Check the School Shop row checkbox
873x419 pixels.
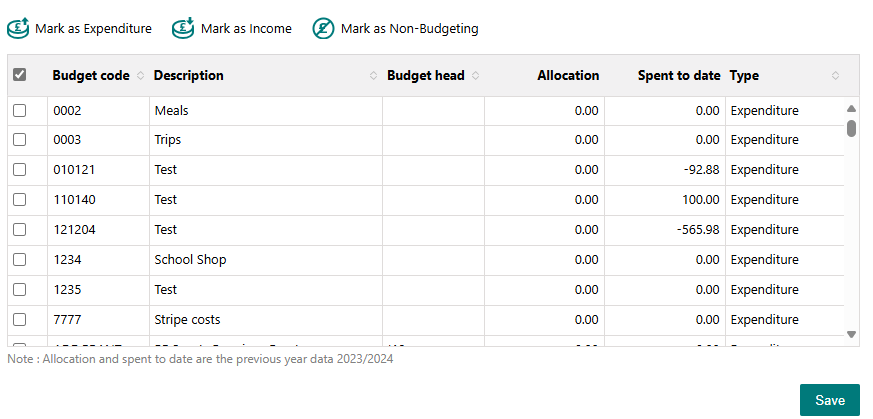pyautogui.click(x=19, y=260)
